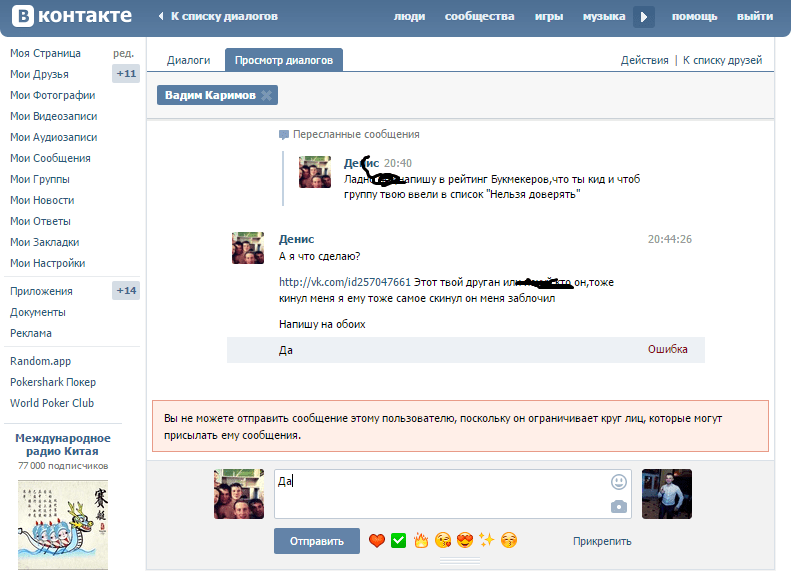
Task: Open the emoji smiley picker in message box
Action: 619,482
